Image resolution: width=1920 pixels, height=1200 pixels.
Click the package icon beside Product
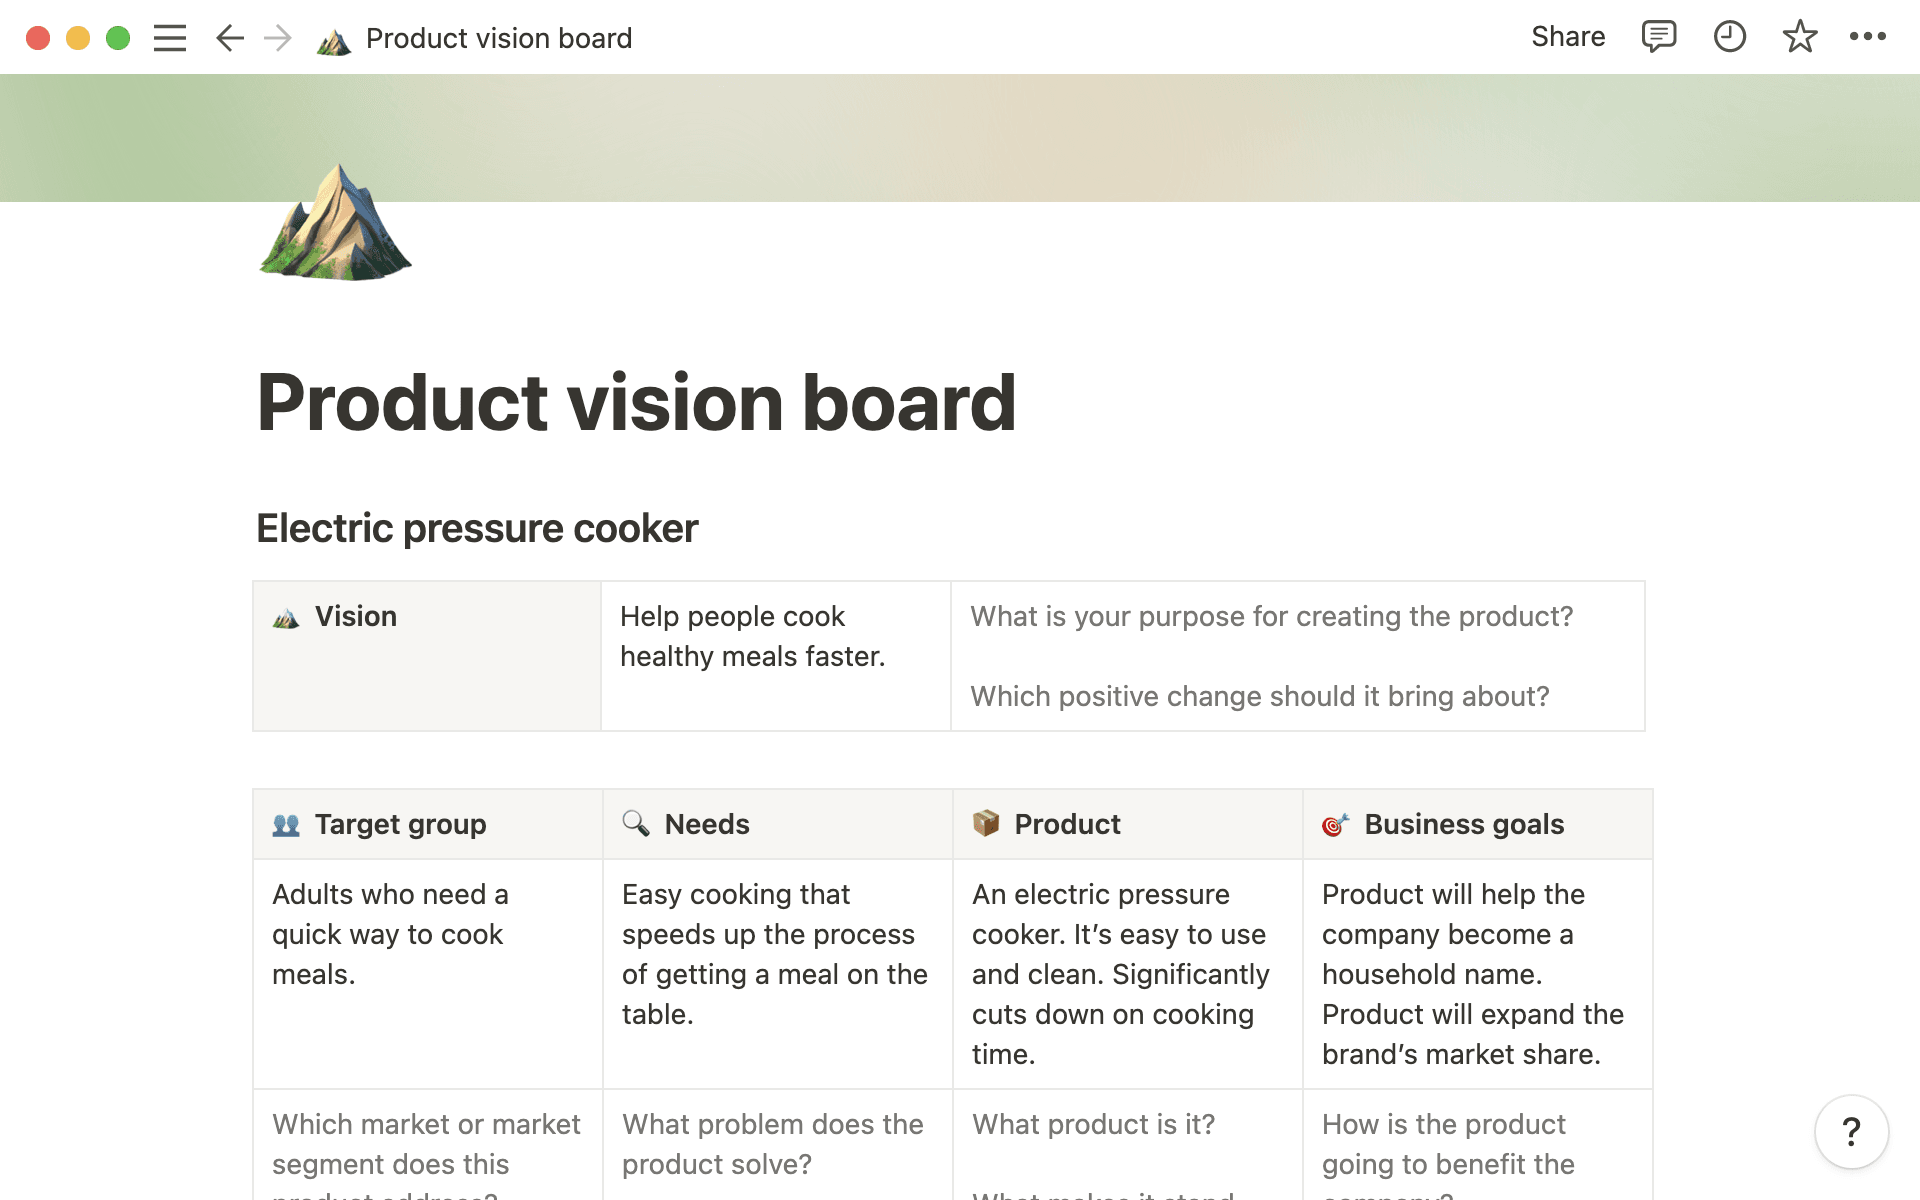point(986,824)
